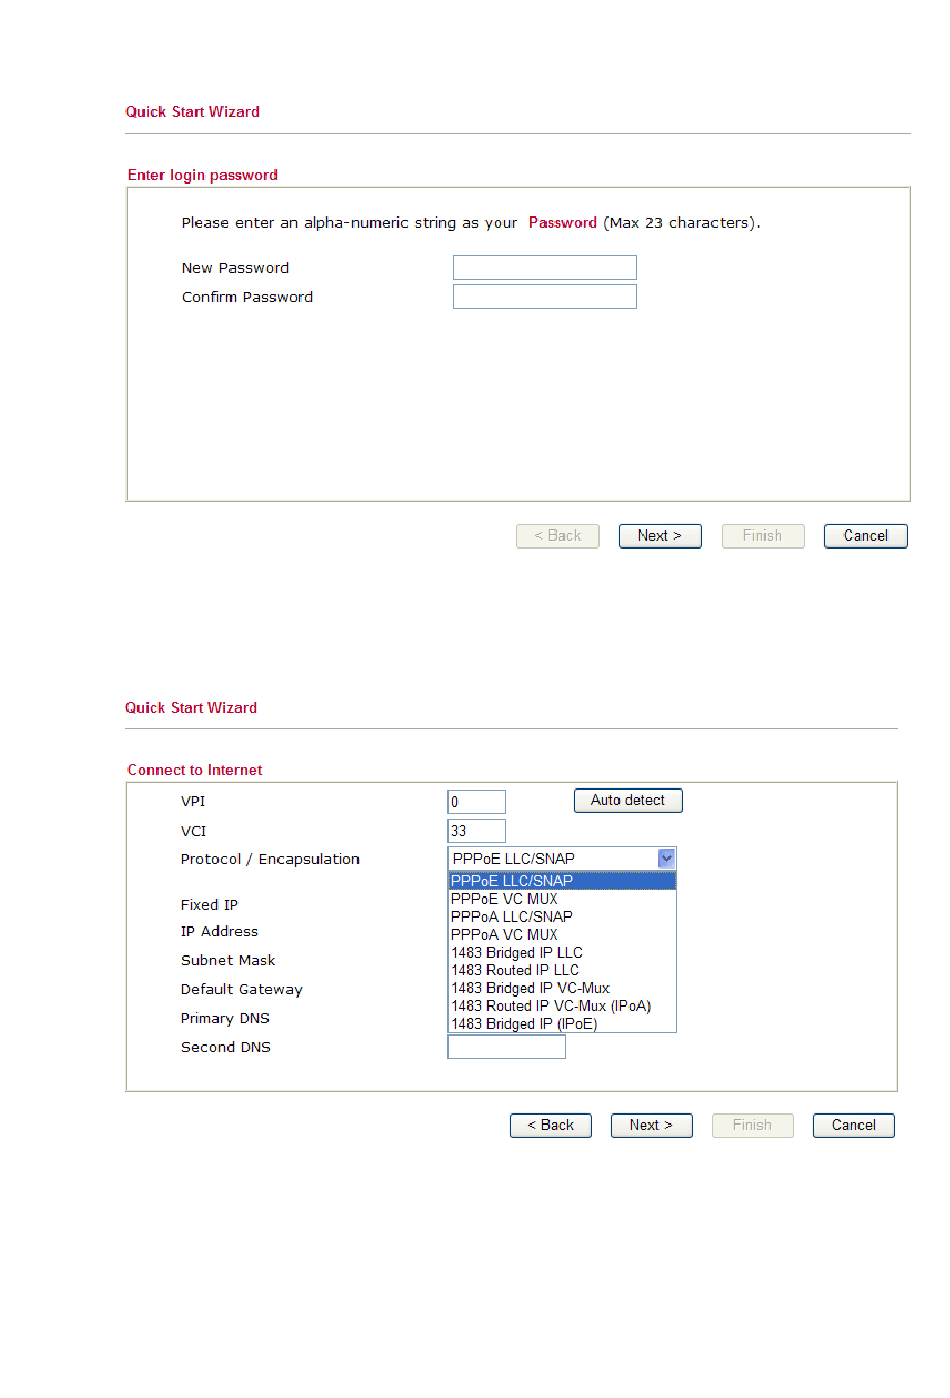Click greyed Finish in Connect to Internet wizard
This screenshot has width=950, height=1398.
tap(753, 1125)
